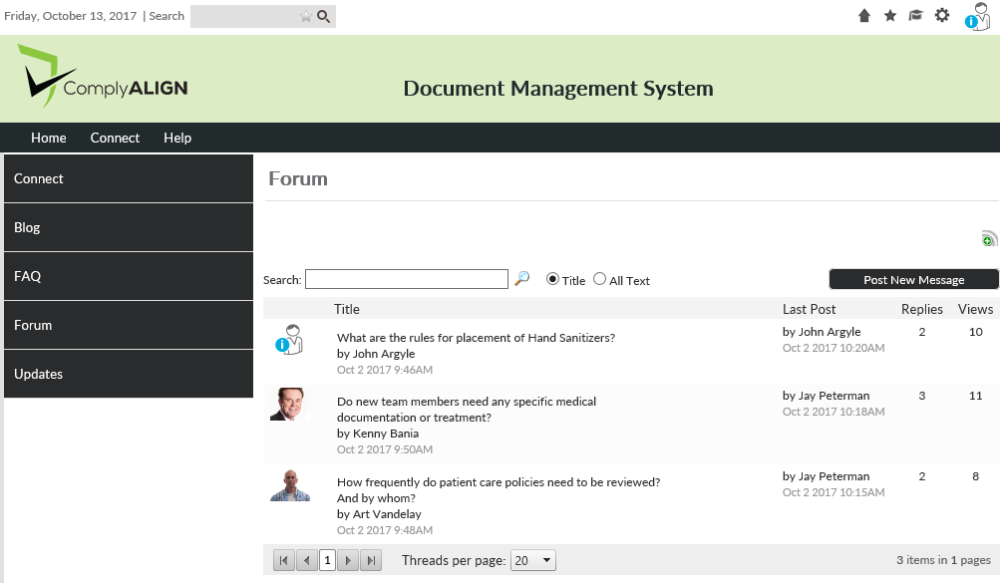
Task: Click the user profile info icon
Action: [x=977, y=17]
